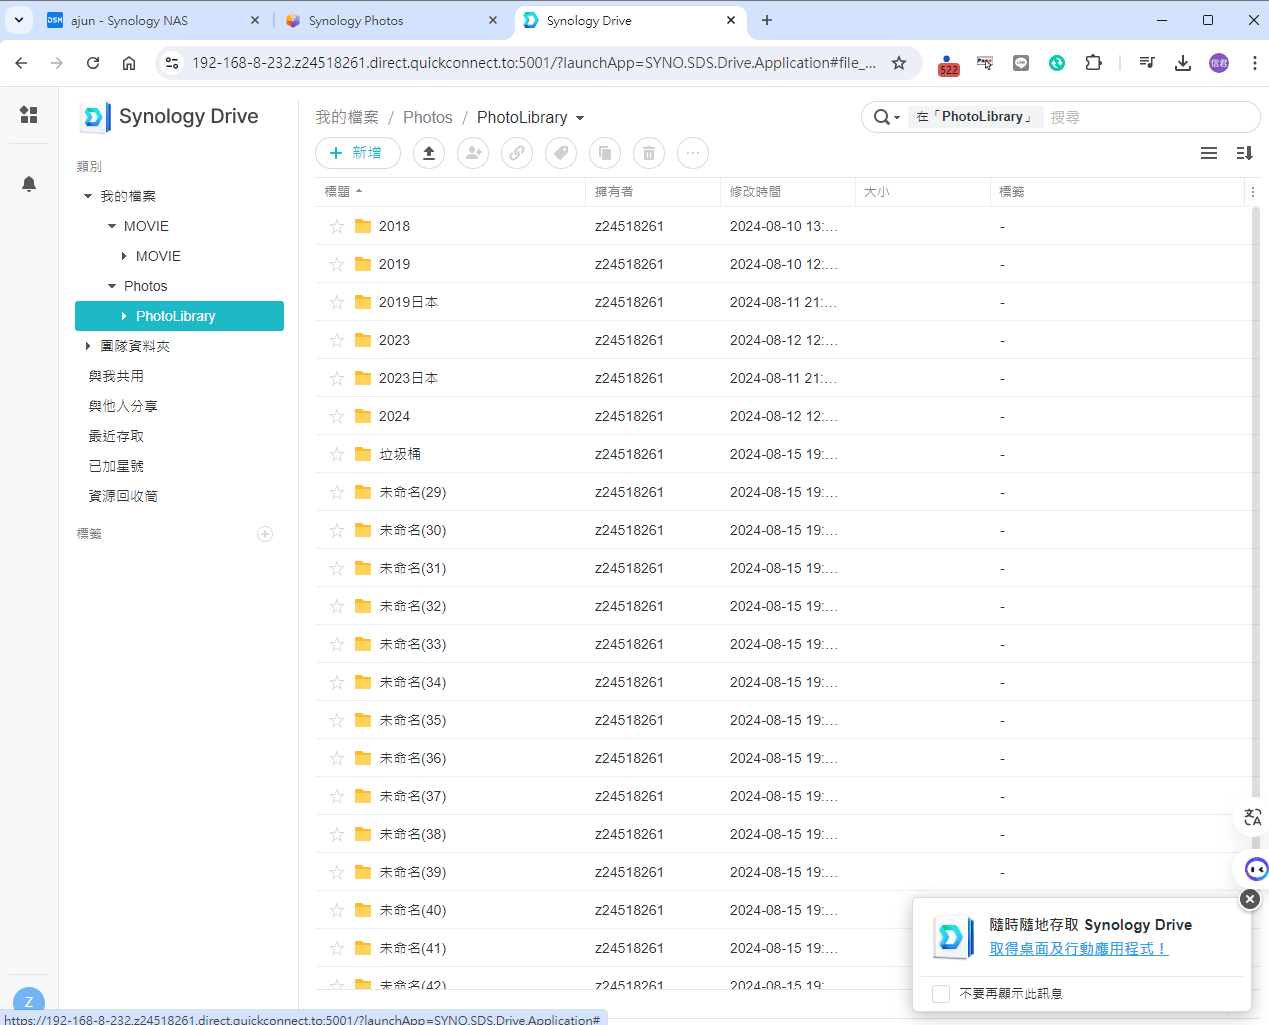
Task: Select 與他人分享 in sidebar
Action: tap(123, 406)
